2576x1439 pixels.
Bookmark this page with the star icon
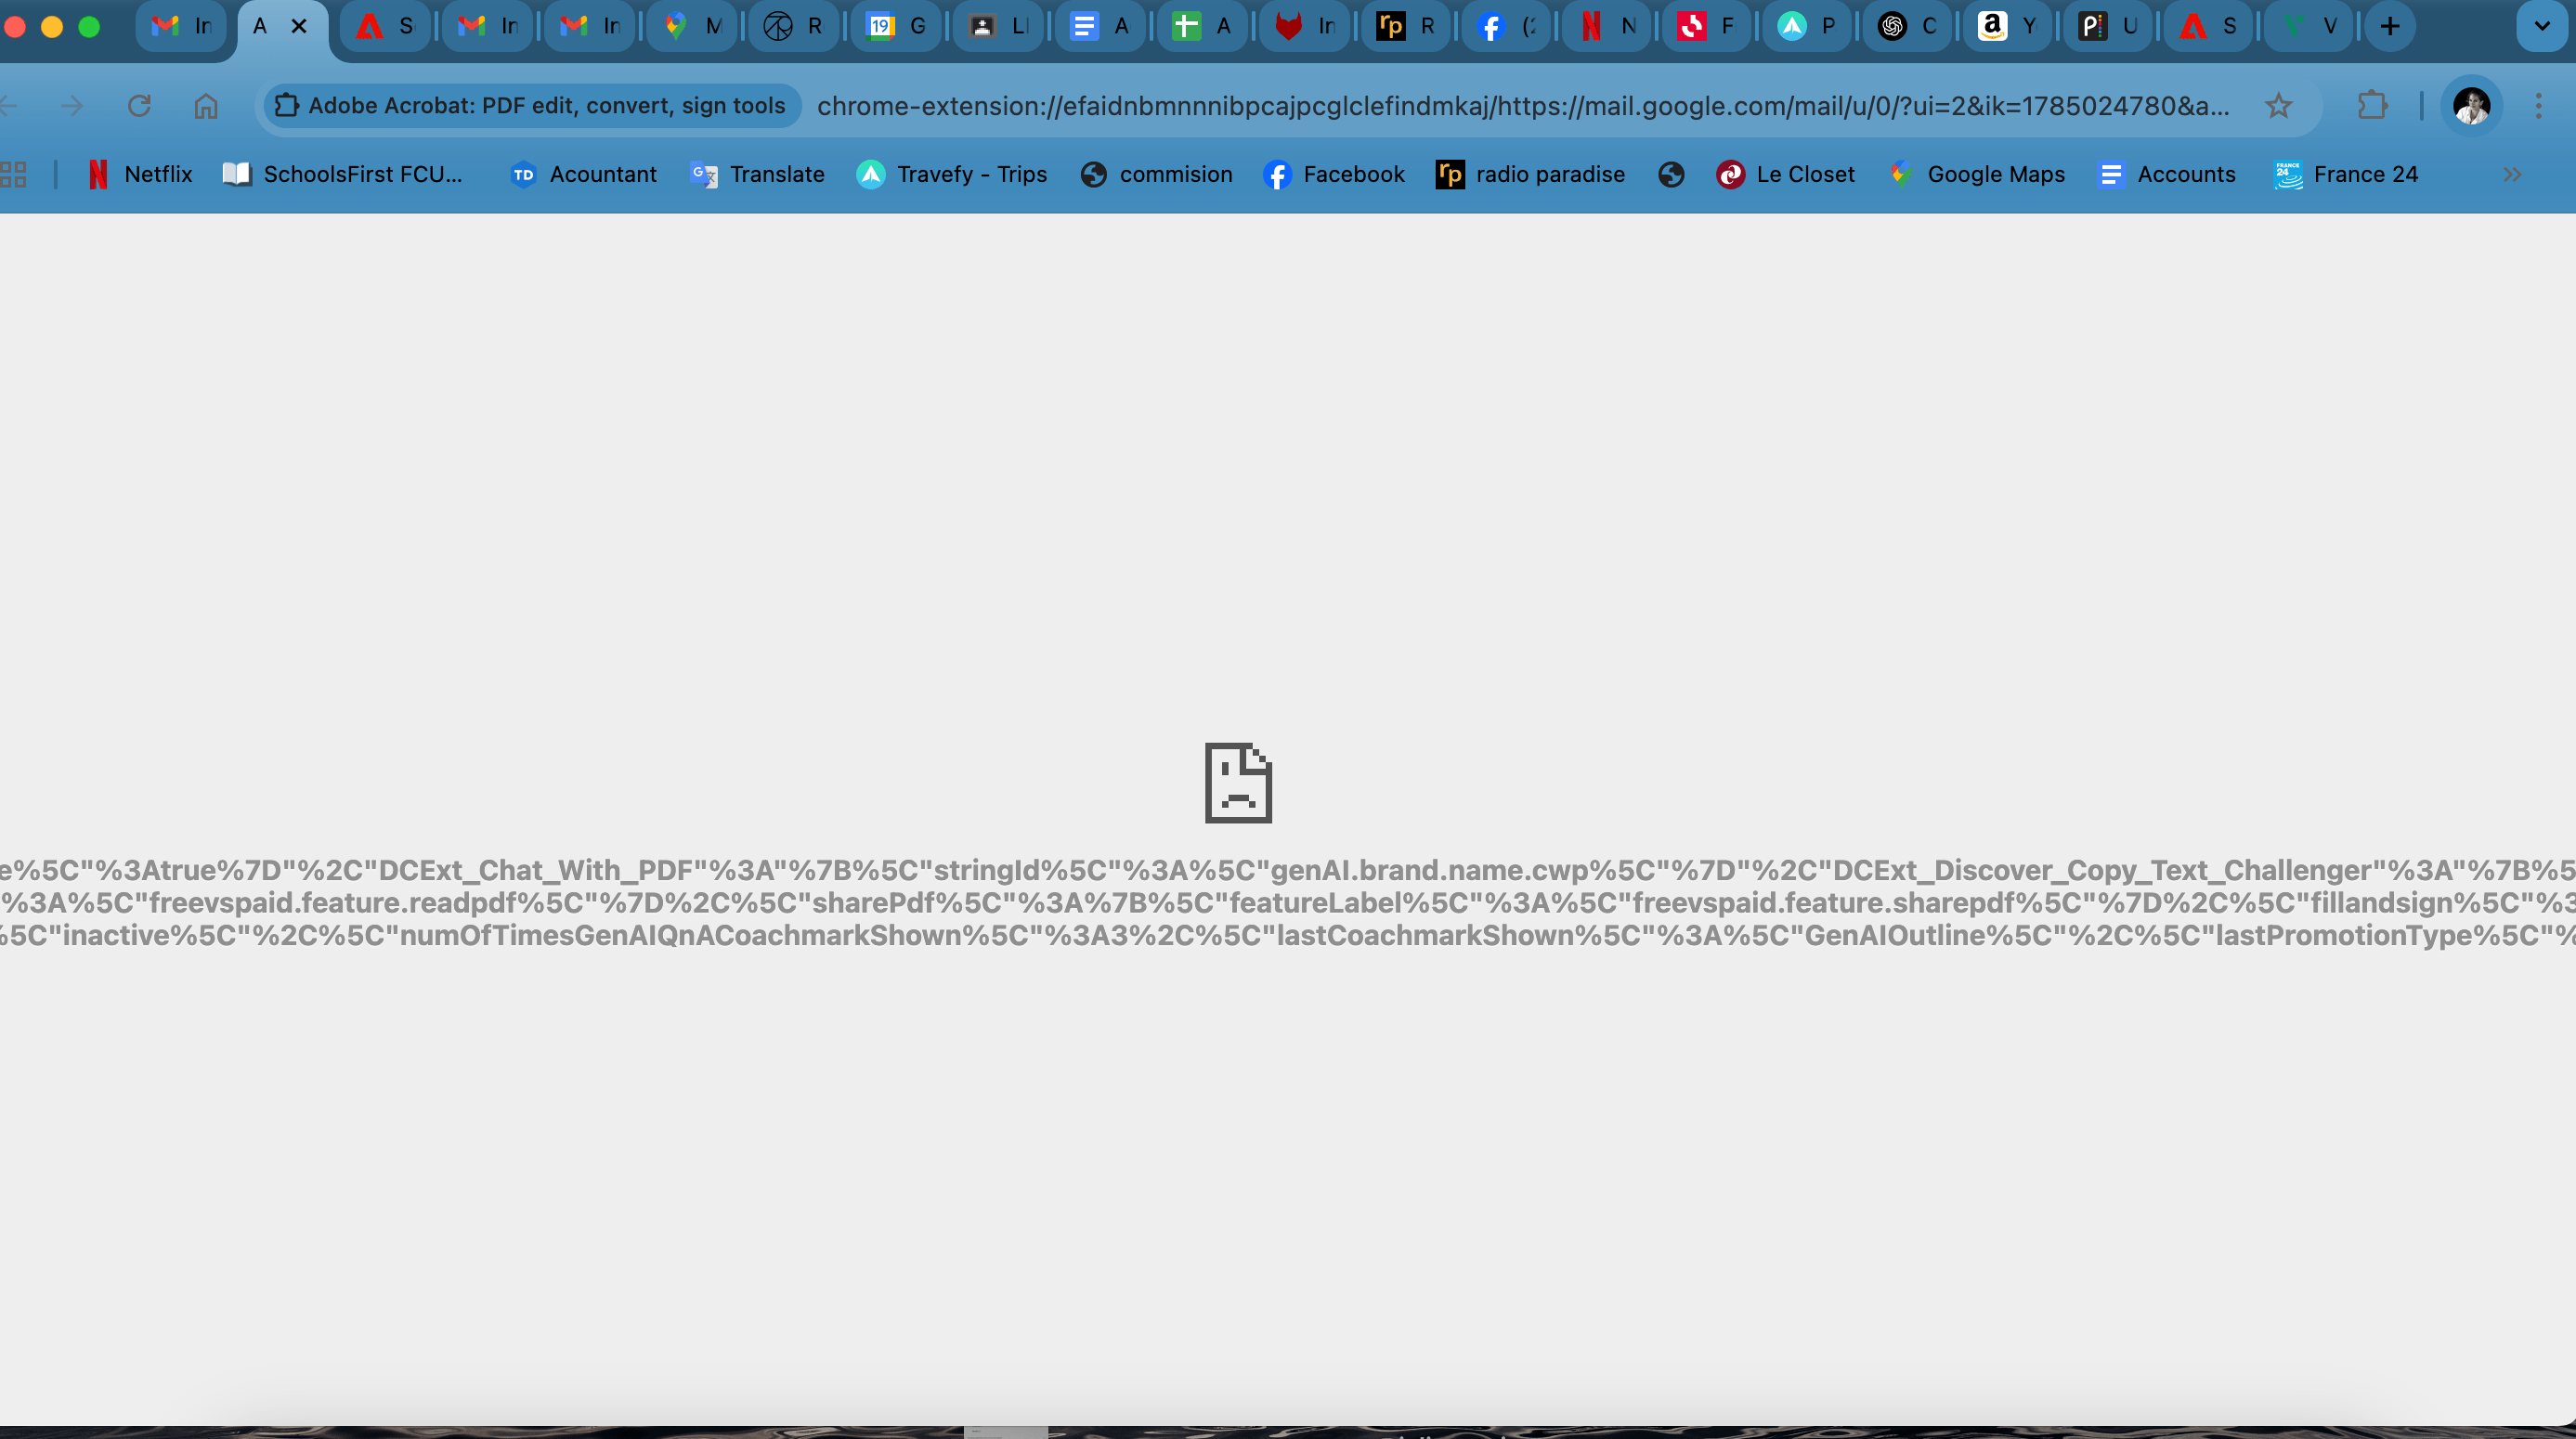pyautogui.click(x=2279, y=106)
